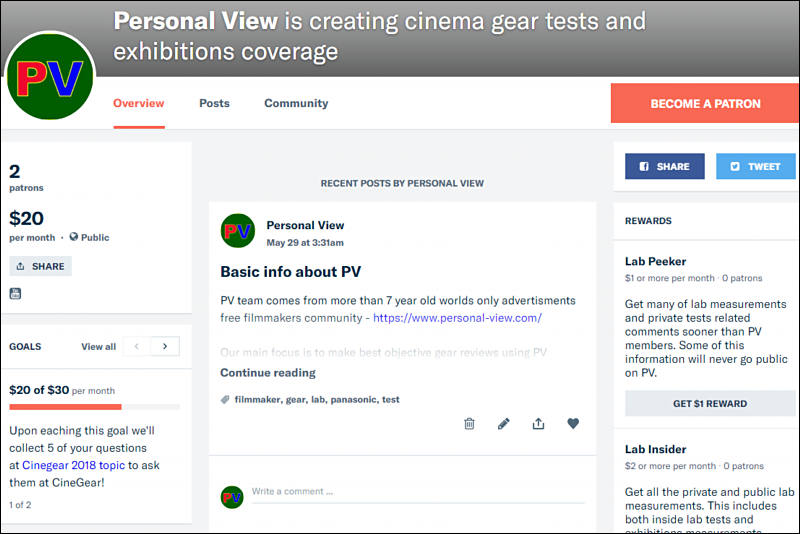Click the lab tag

pos(318,400)
